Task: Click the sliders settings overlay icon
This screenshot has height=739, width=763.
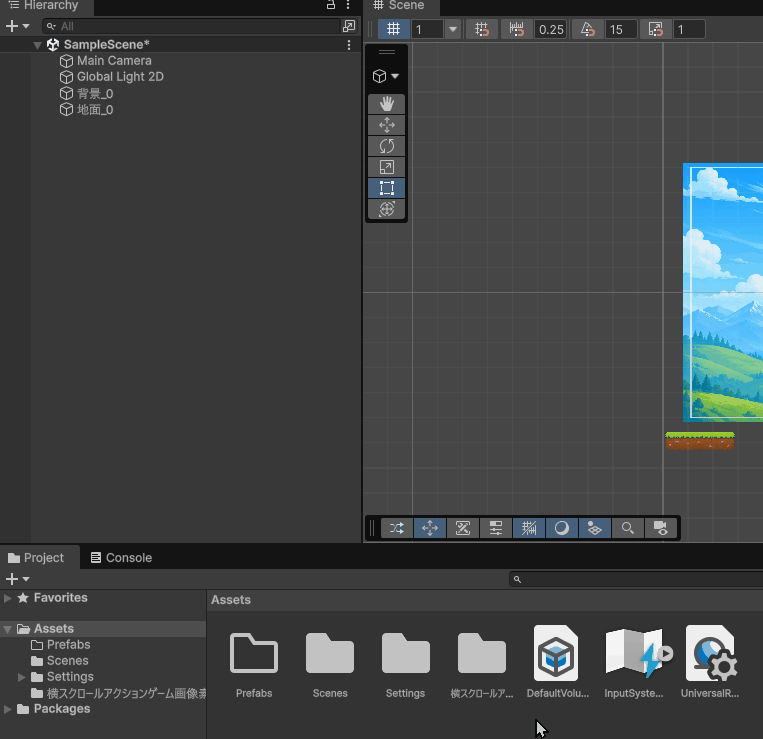Action: 496,528
